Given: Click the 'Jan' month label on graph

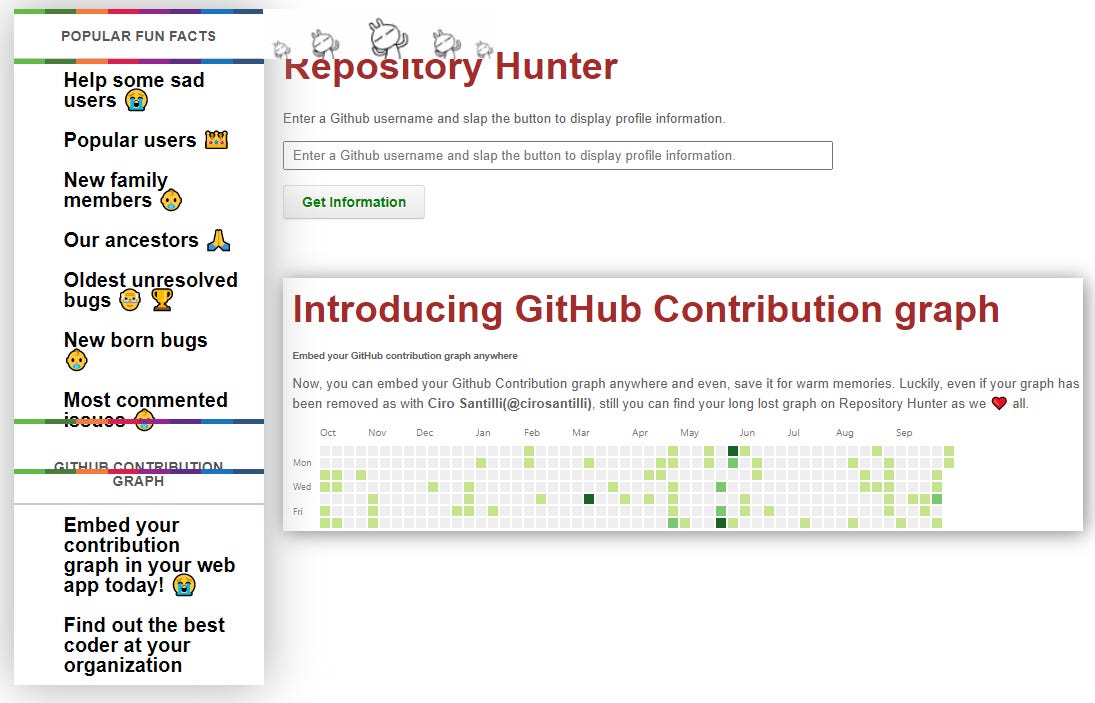Looking at the screenshot, I should pyautogui.click(x=483, y=433).
